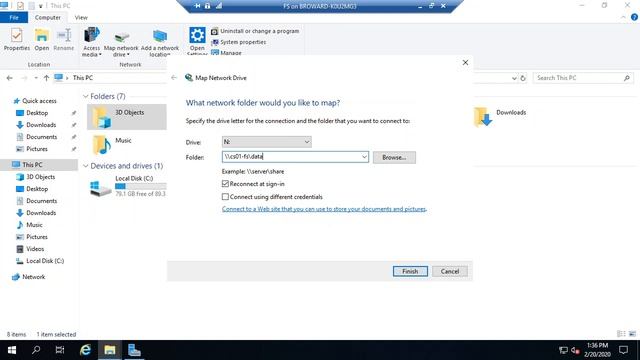Image resolution: width=640 pixels, height=360 pixels.
Task: Open Task View from the taskbar
Action: 60,350
